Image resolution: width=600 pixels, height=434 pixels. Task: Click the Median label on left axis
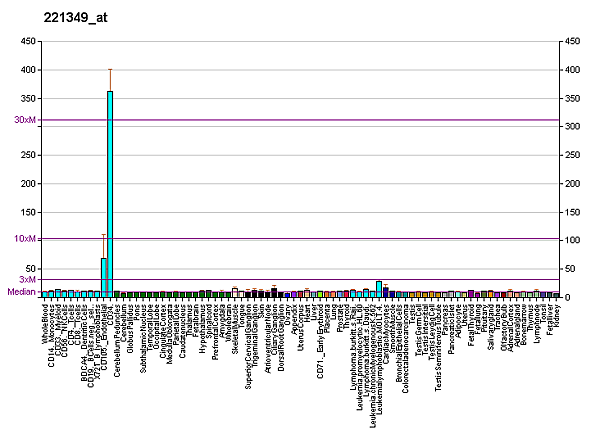click(x=21, y=292)
